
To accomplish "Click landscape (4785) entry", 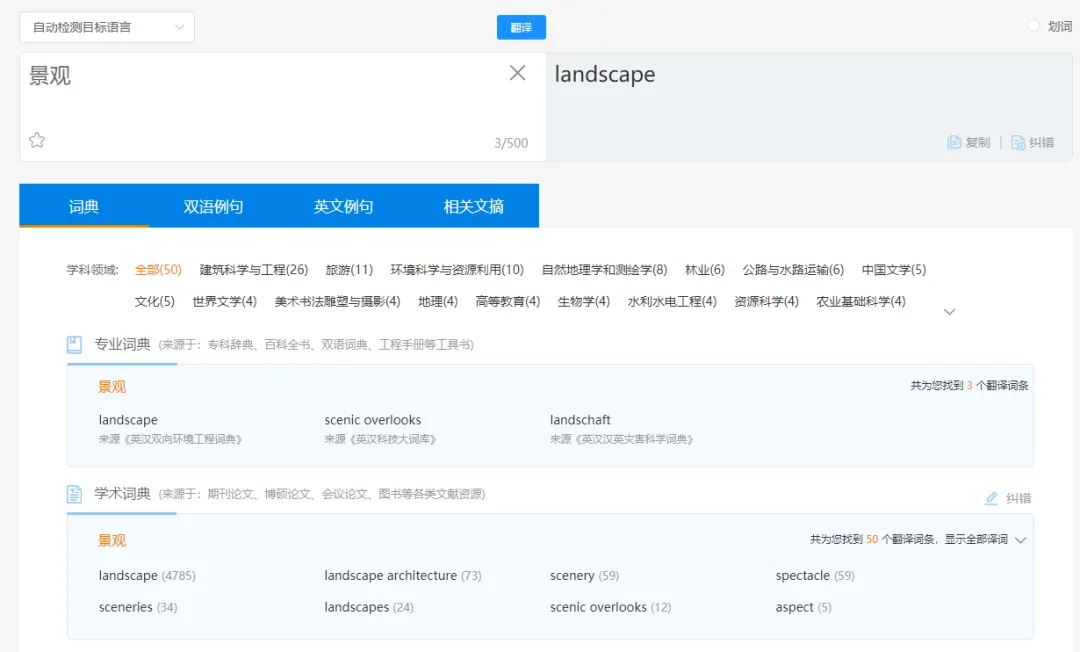I will [x=147, y=576].
